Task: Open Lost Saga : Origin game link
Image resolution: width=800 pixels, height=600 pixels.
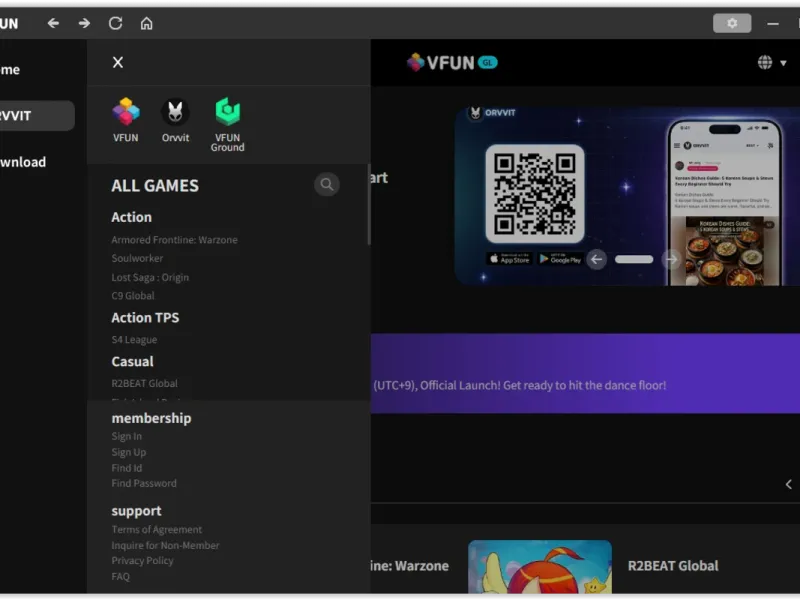Action: click(x=150, y=278)
